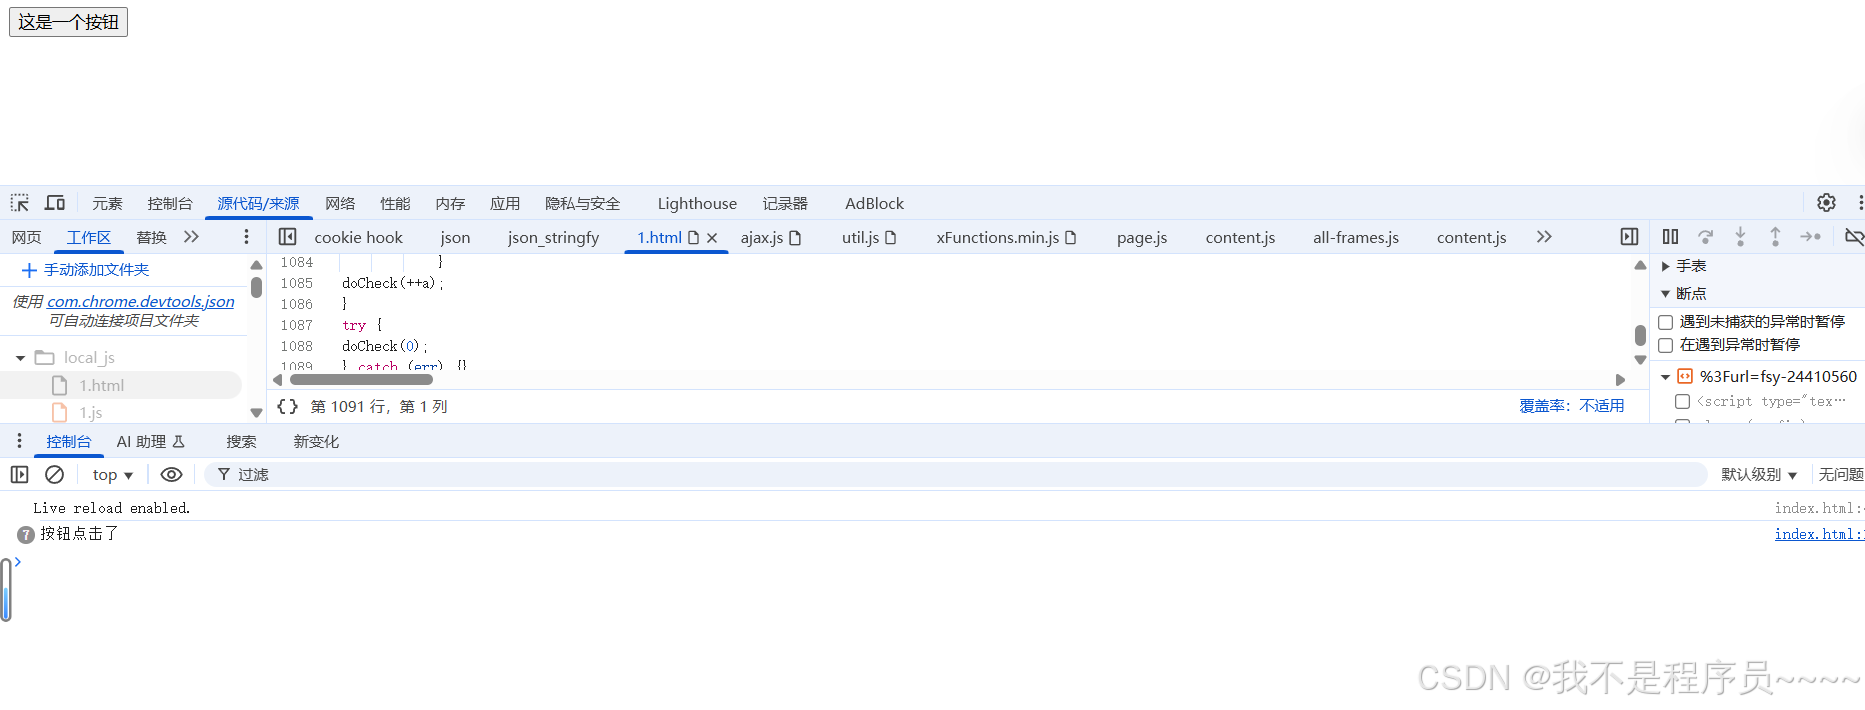The width and height of the screenshot is (1865, 710).
Task: Show more editor file tabs chevron
Action: pos(1544,237)
